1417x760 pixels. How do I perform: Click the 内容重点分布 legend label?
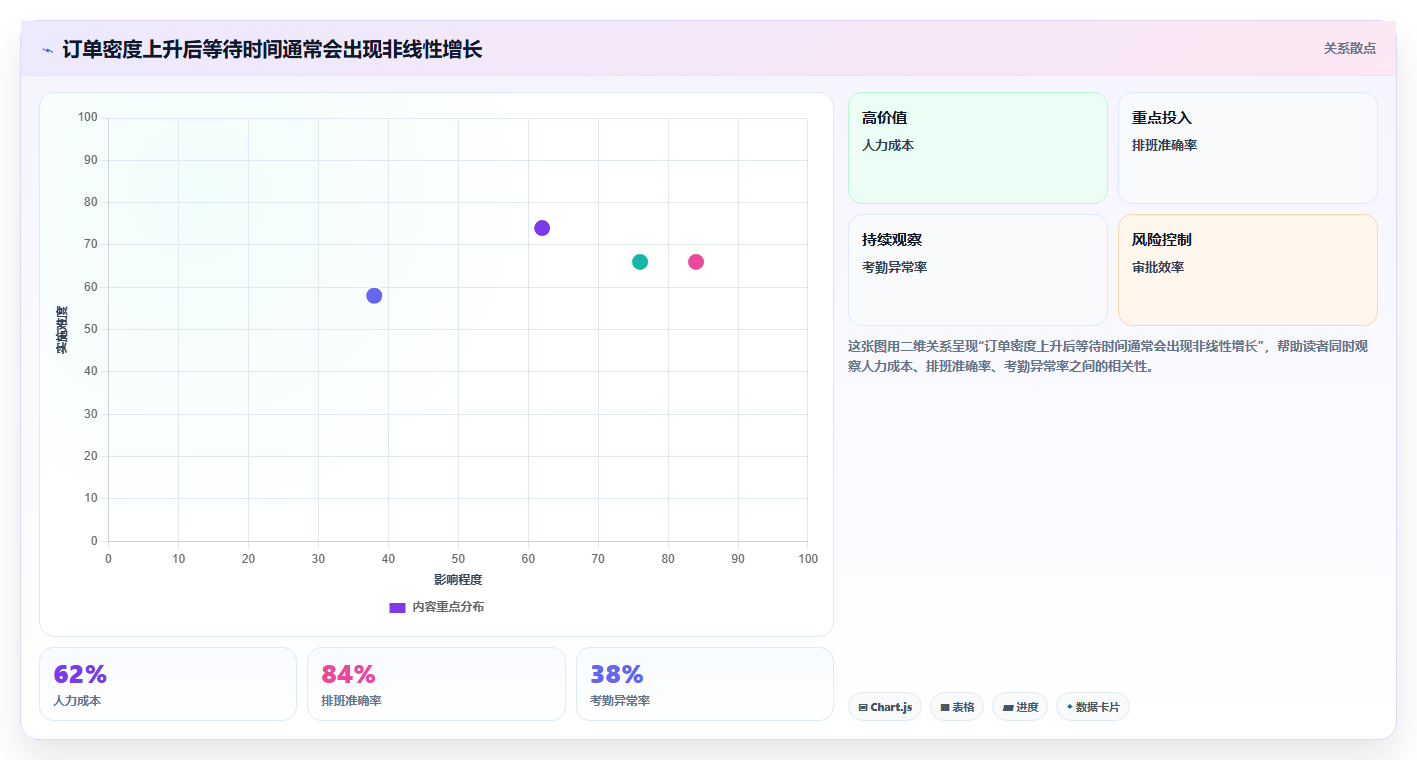[x=448, y=607]
